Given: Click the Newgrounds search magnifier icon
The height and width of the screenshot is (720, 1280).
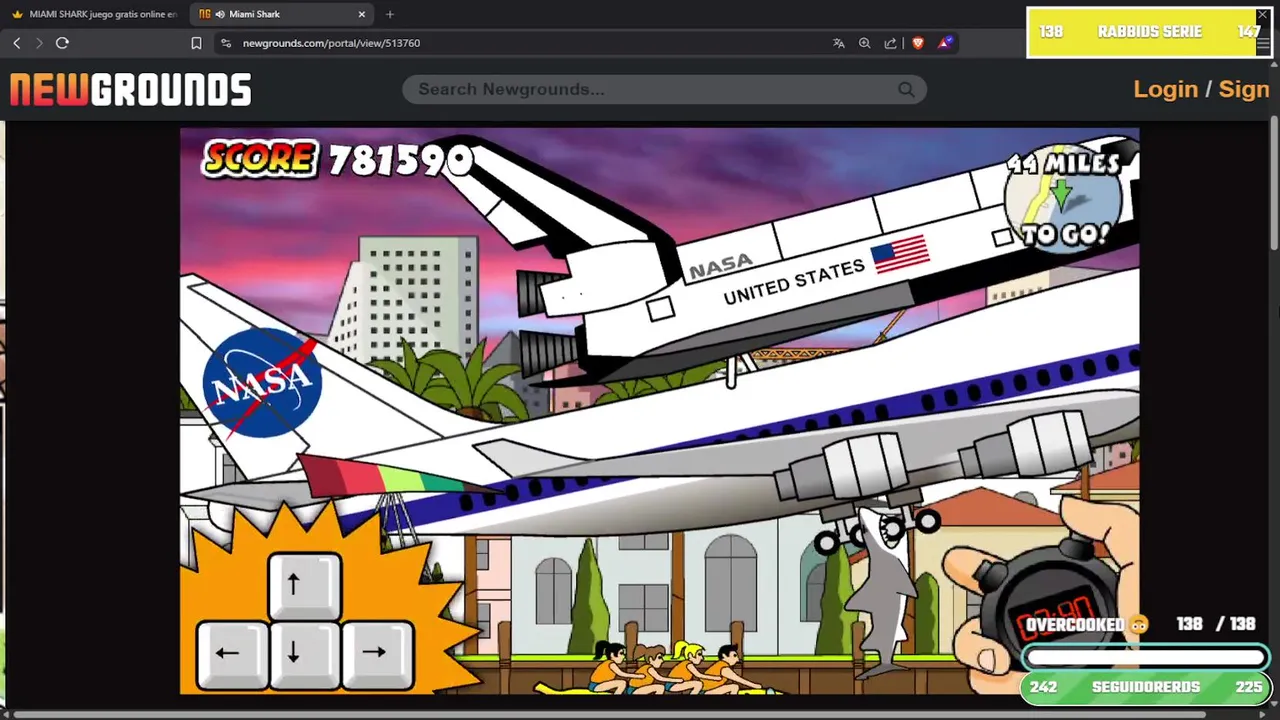Looking at the screenshot, I should (x=906, y=89).
